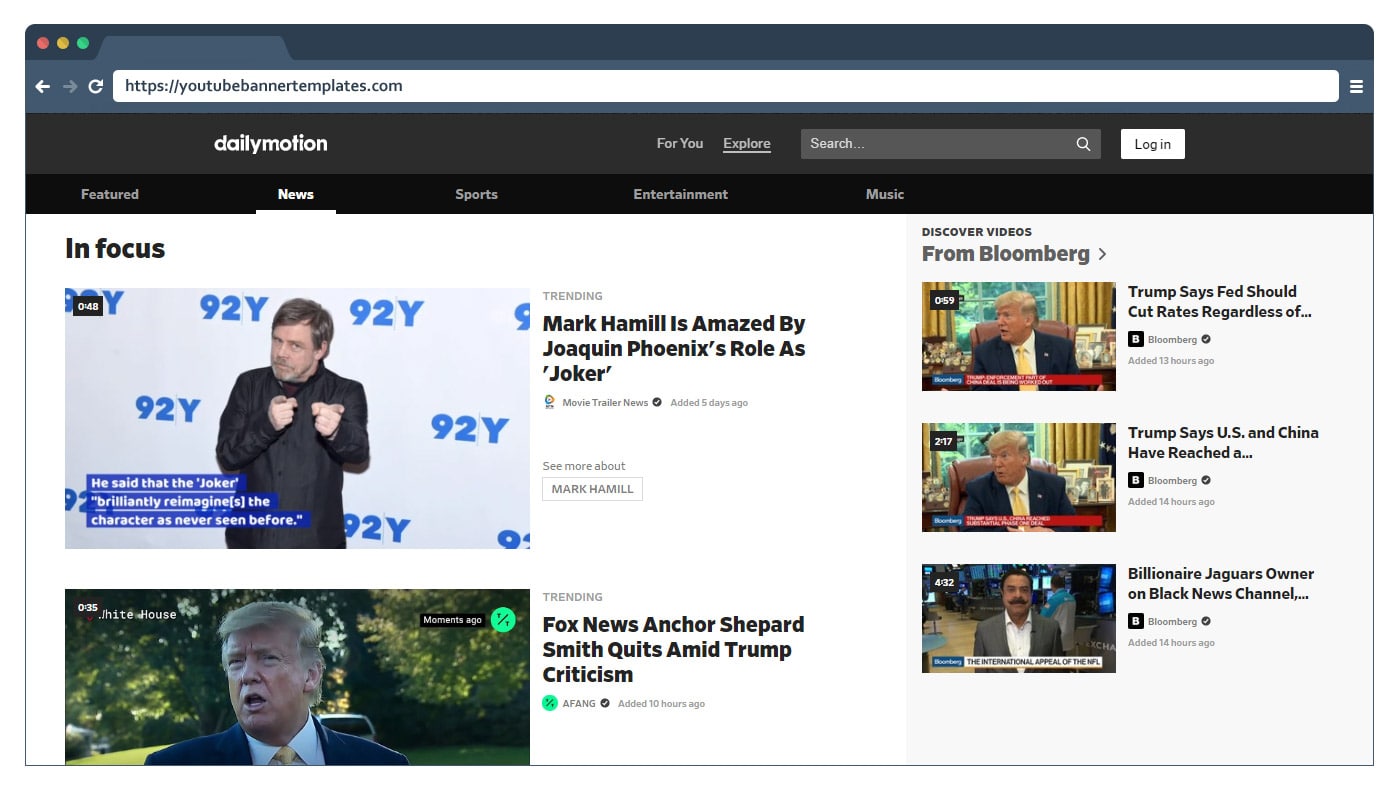Screen dimensions: 1400x790
Task: Click verified badge next to AFANG
Action: click(605, 703)
